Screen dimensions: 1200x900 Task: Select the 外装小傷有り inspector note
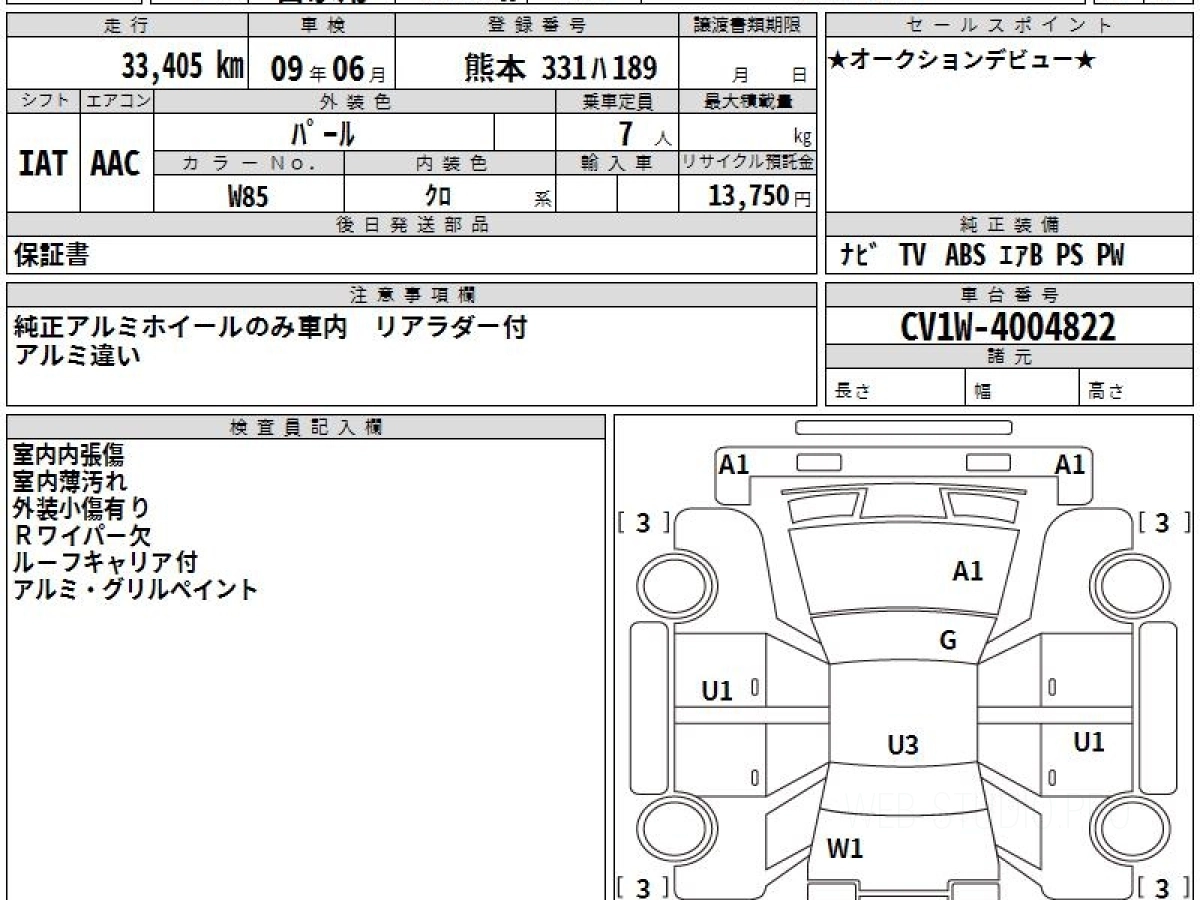[82, 509]
